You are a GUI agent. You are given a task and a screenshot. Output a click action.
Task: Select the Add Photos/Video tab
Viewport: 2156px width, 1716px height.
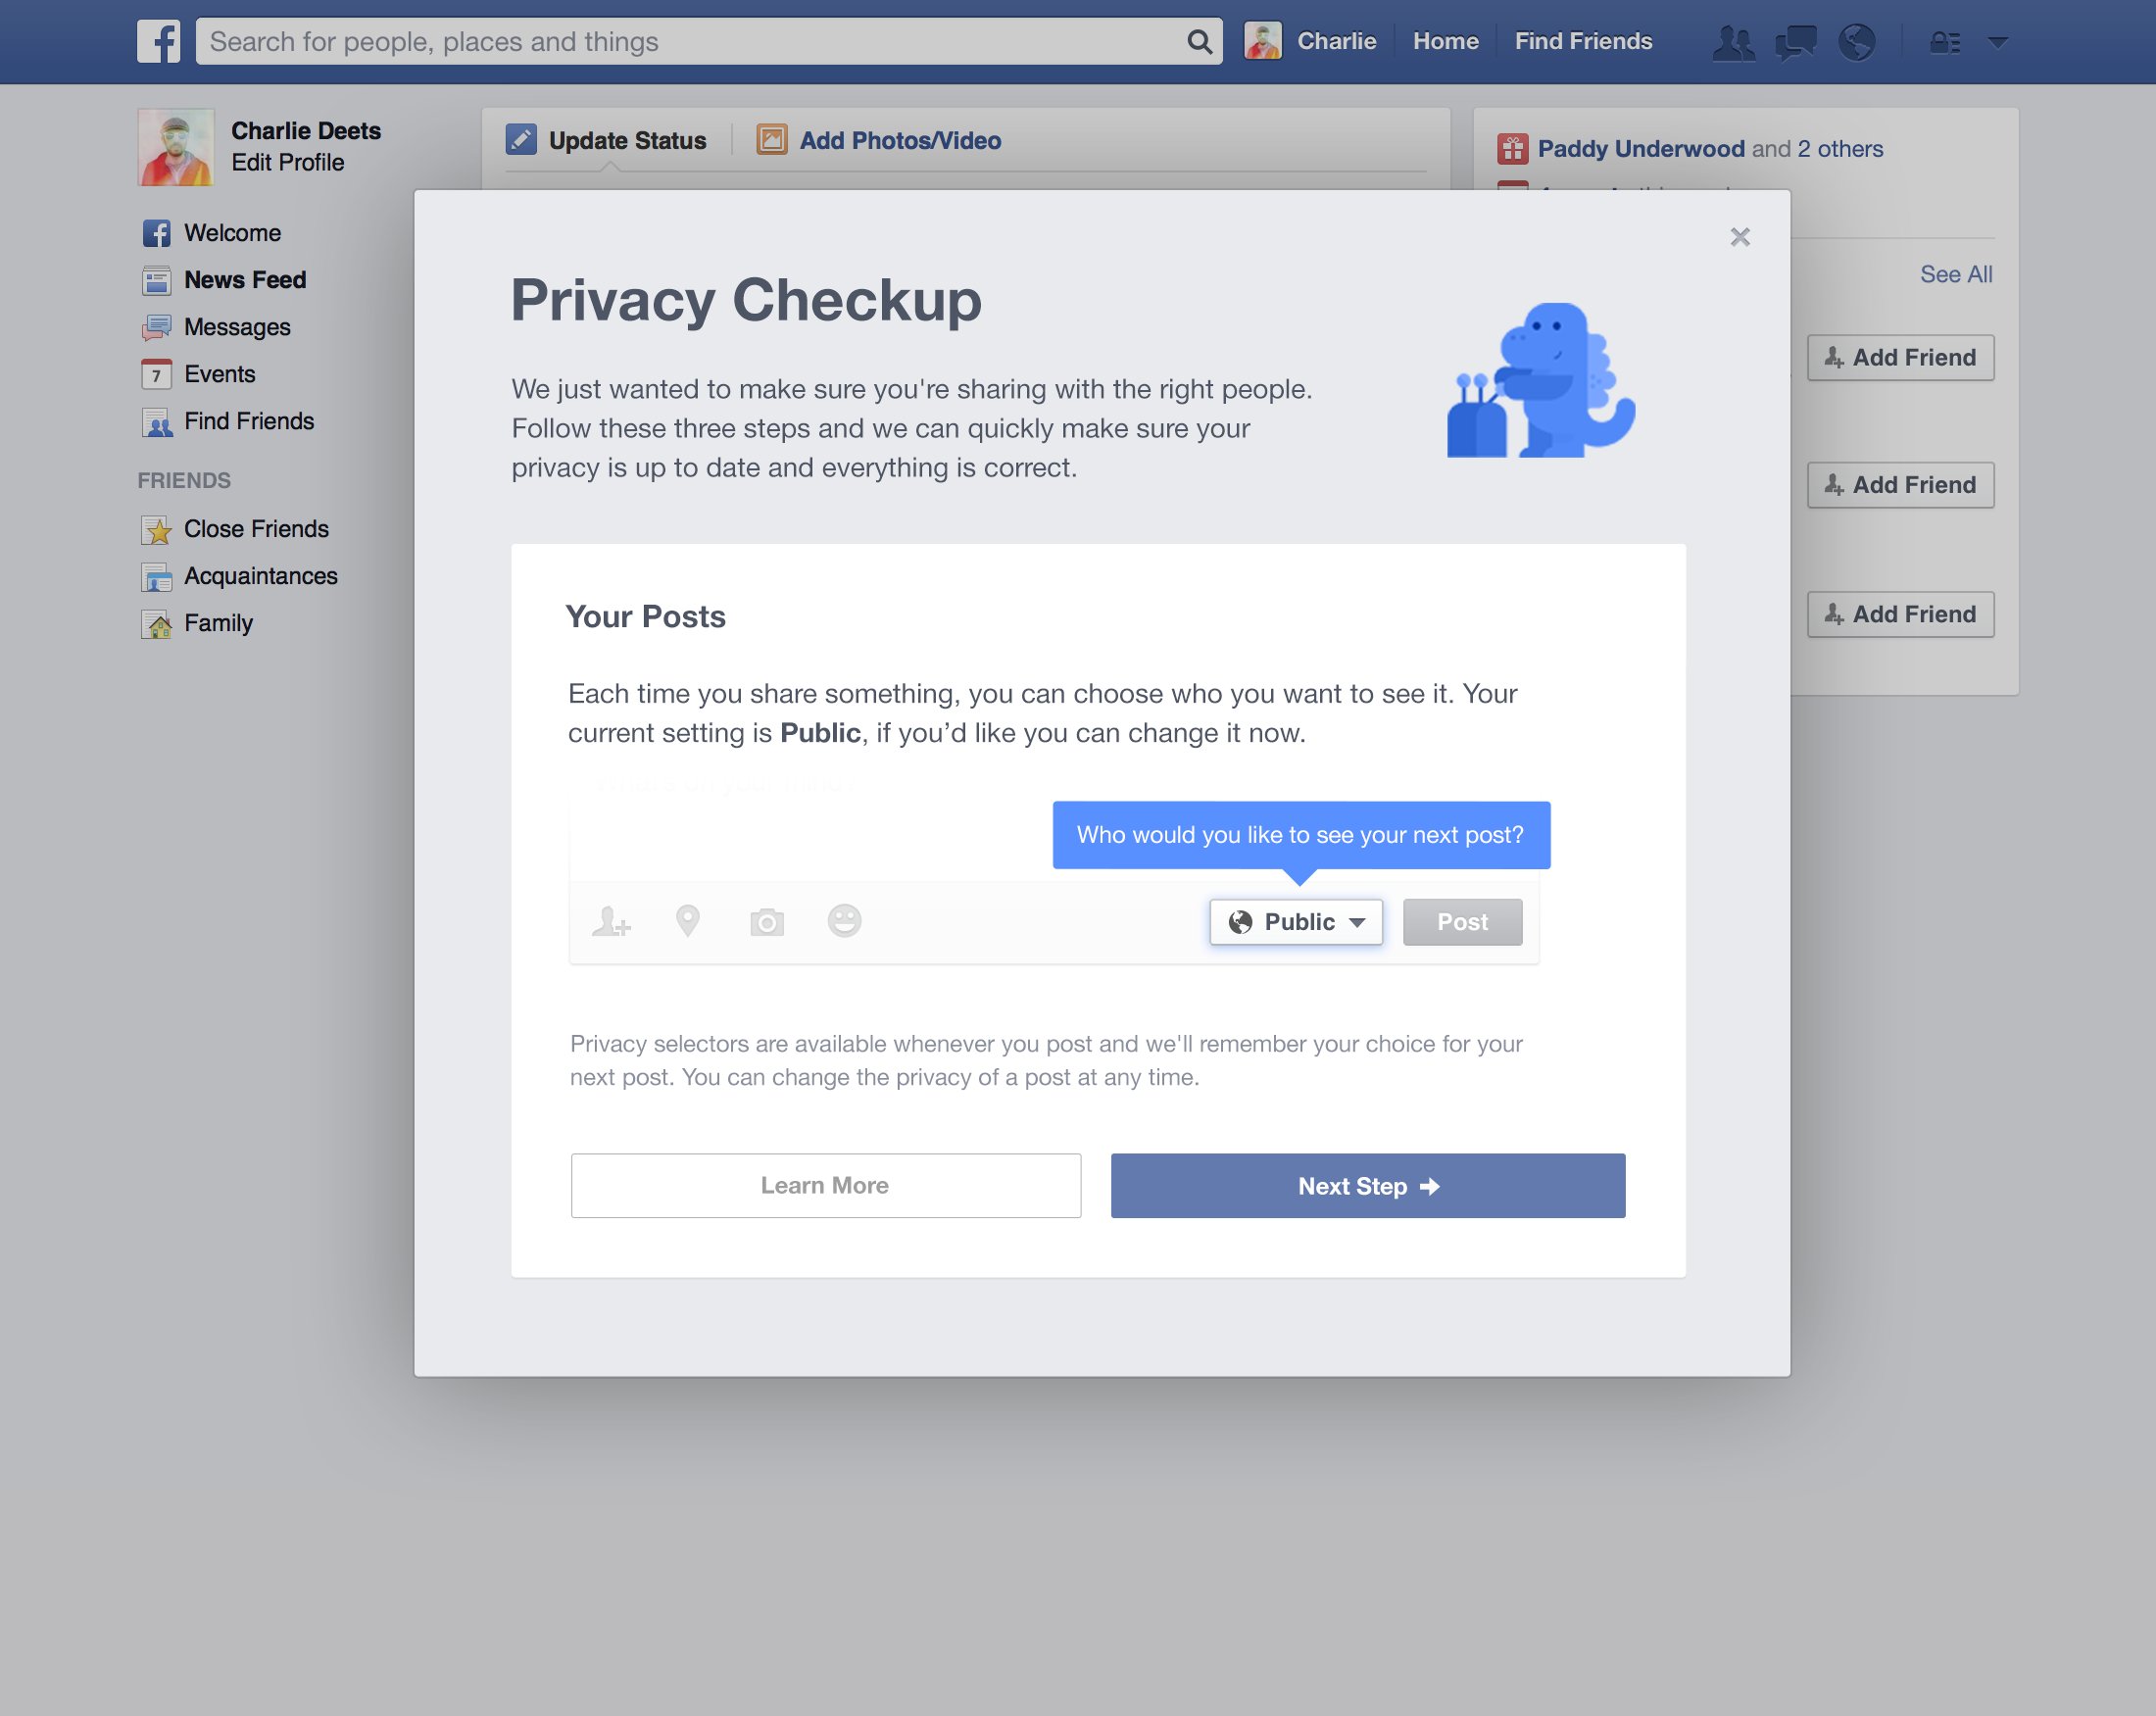pyautogui.click(x=879, y=141)
